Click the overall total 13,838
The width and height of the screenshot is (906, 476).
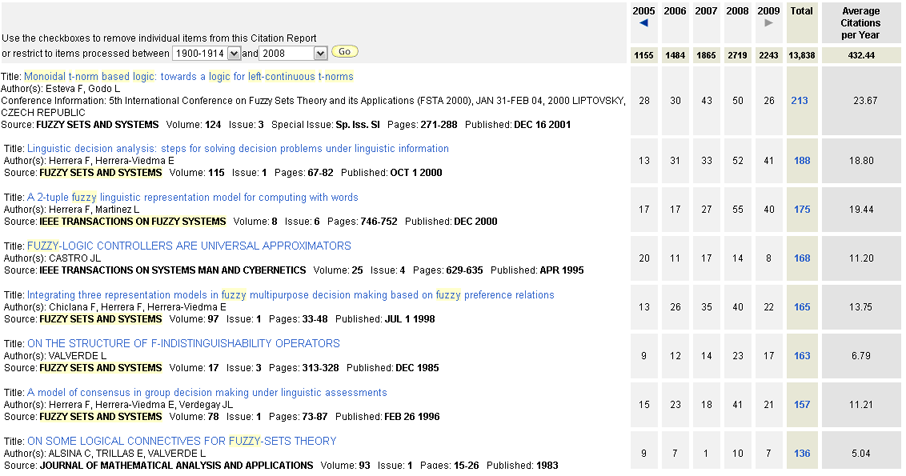click(x=801, y=55)
